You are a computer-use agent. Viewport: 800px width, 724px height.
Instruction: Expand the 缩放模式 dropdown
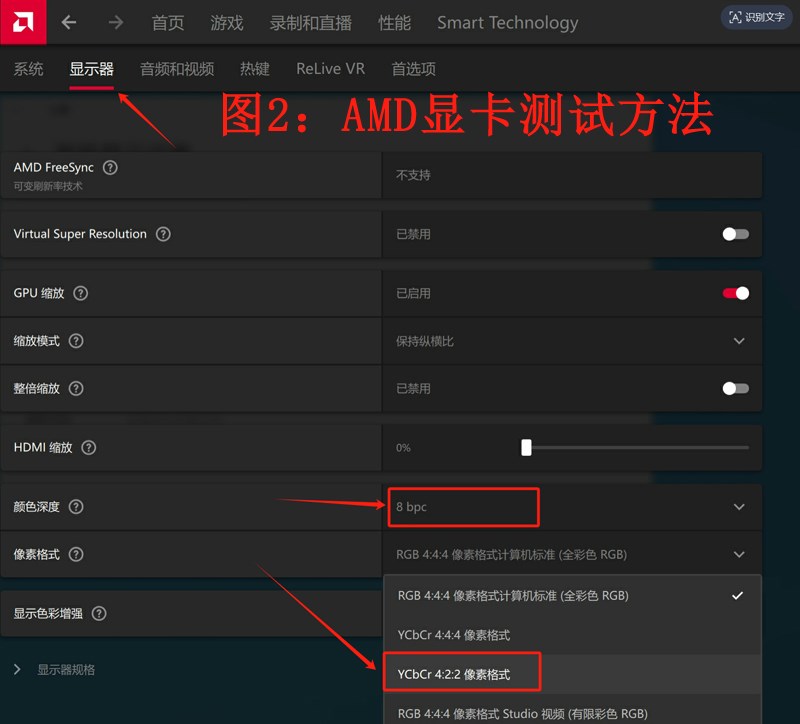[739, 341]
